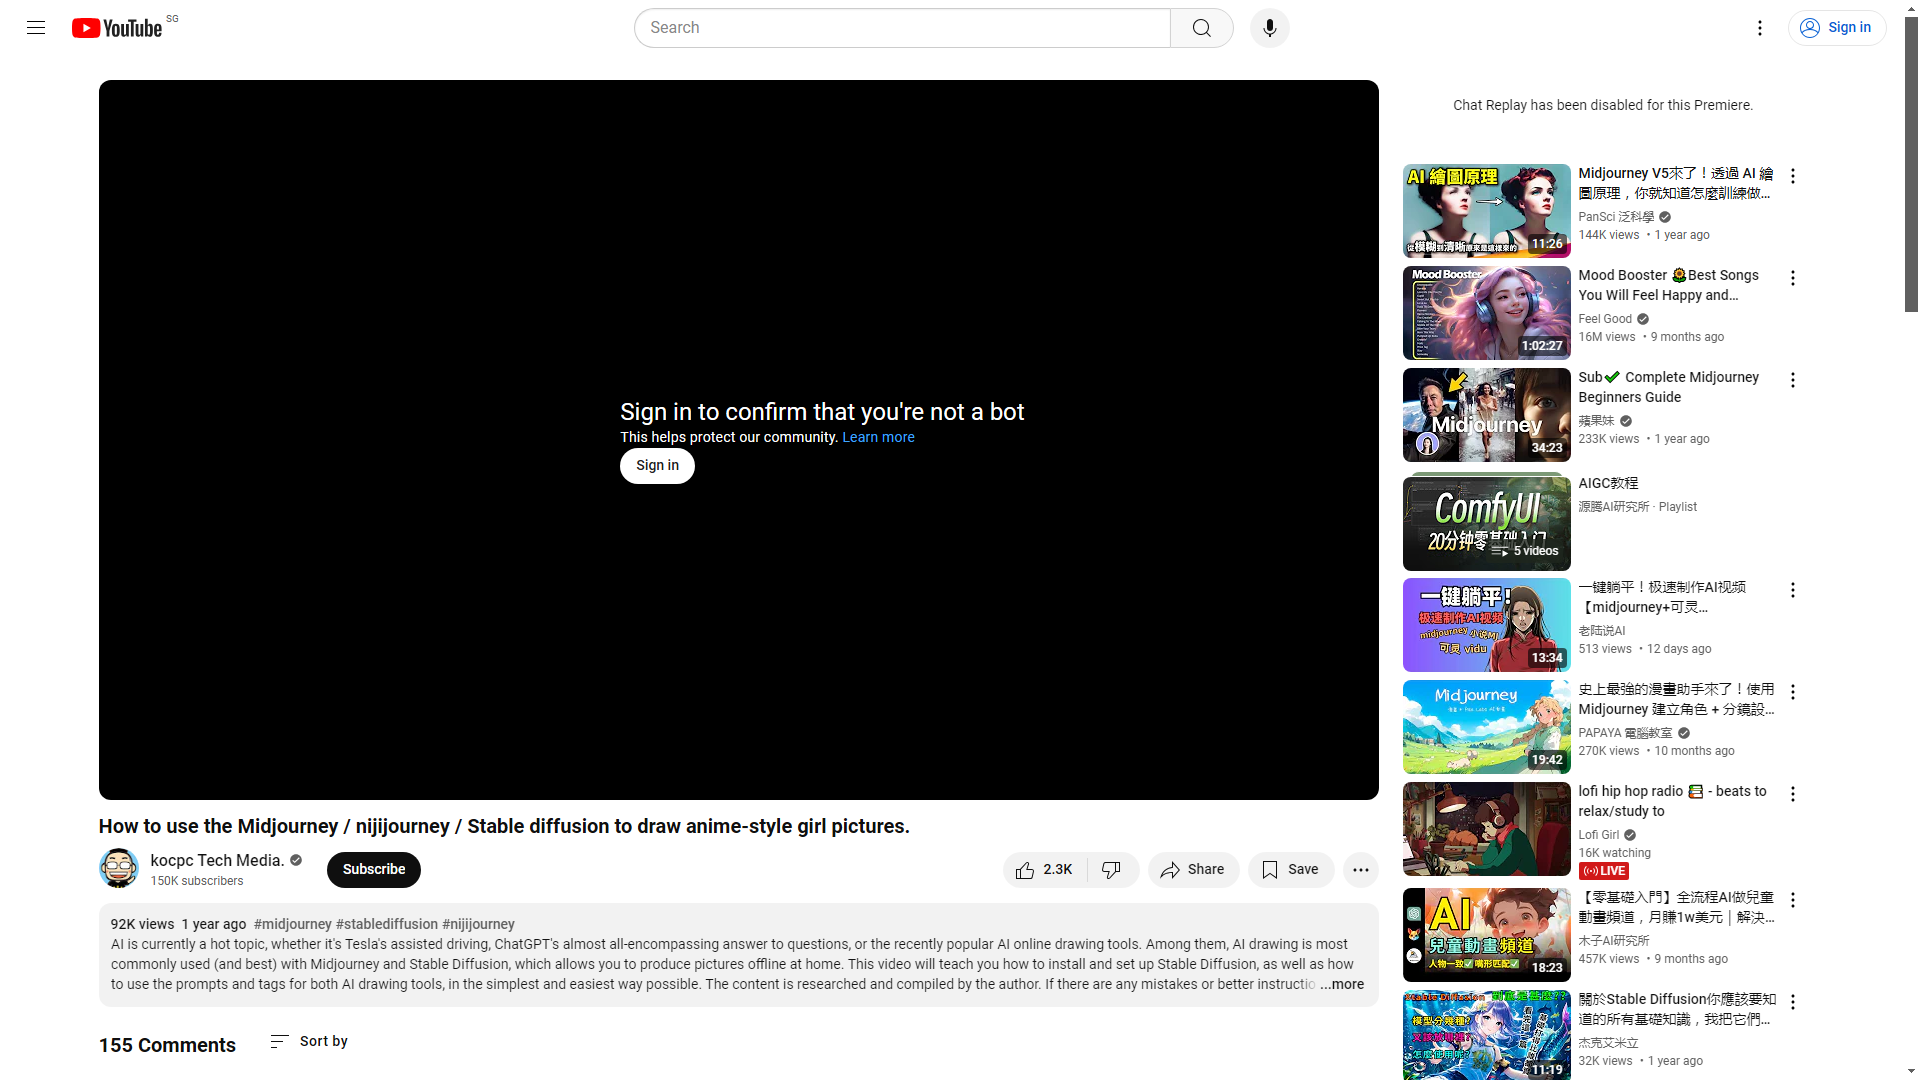
Task: Open the hamburger guide menu
Action: [x=36, y=28]
